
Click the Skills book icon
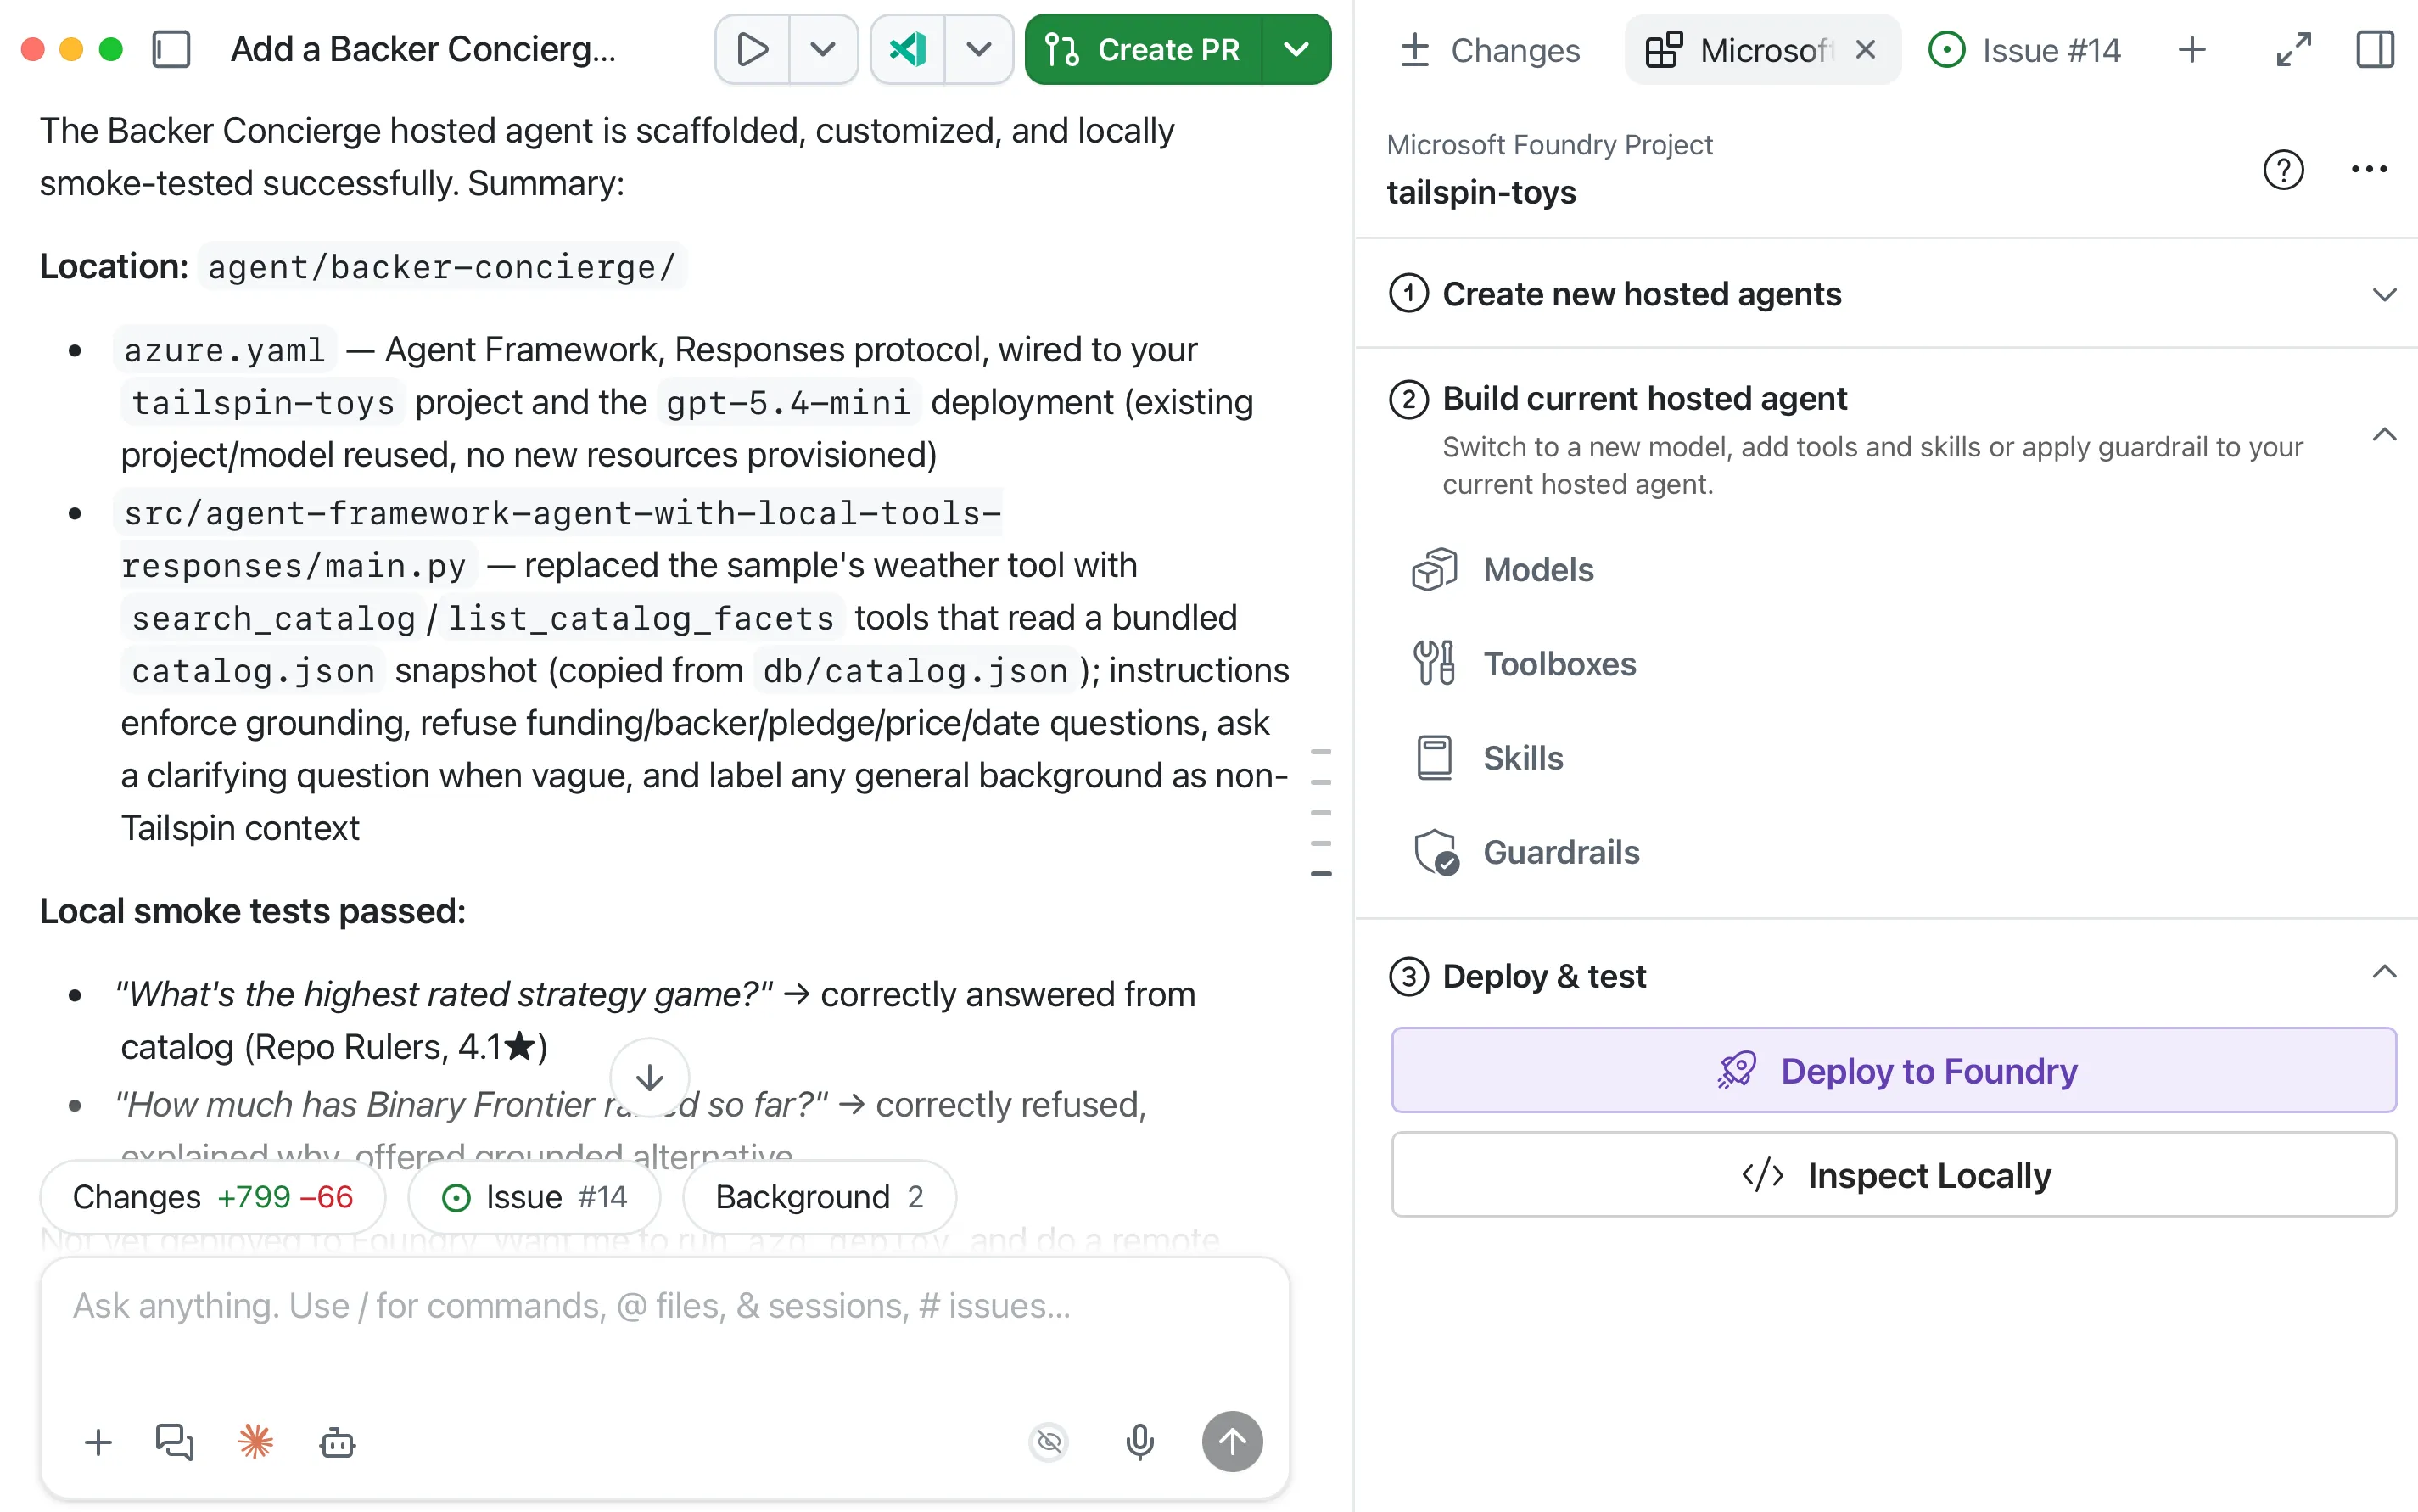[x=1434, y=758]
